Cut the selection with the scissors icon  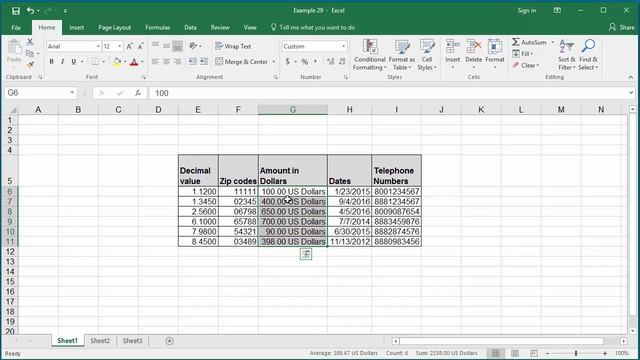pos(30,42)
